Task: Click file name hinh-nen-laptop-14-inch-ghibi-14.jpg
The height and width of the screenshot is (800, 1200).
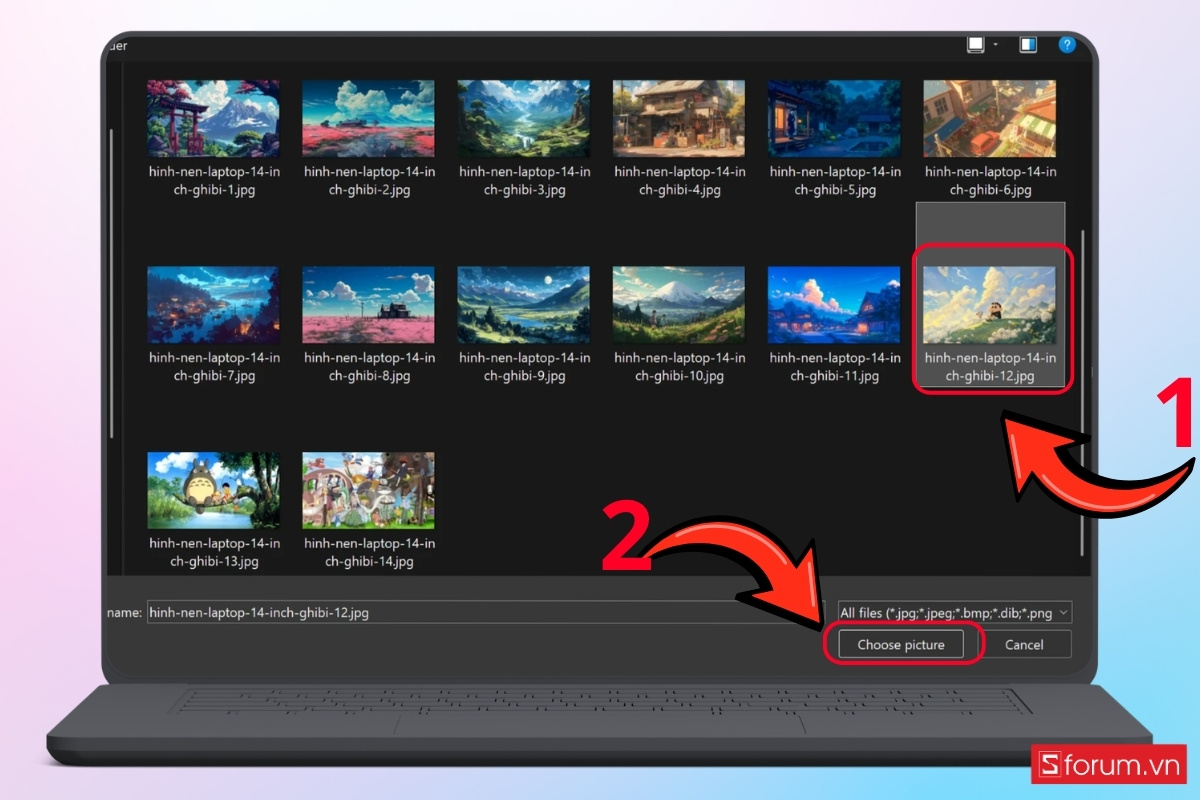Action: [369, 553]
